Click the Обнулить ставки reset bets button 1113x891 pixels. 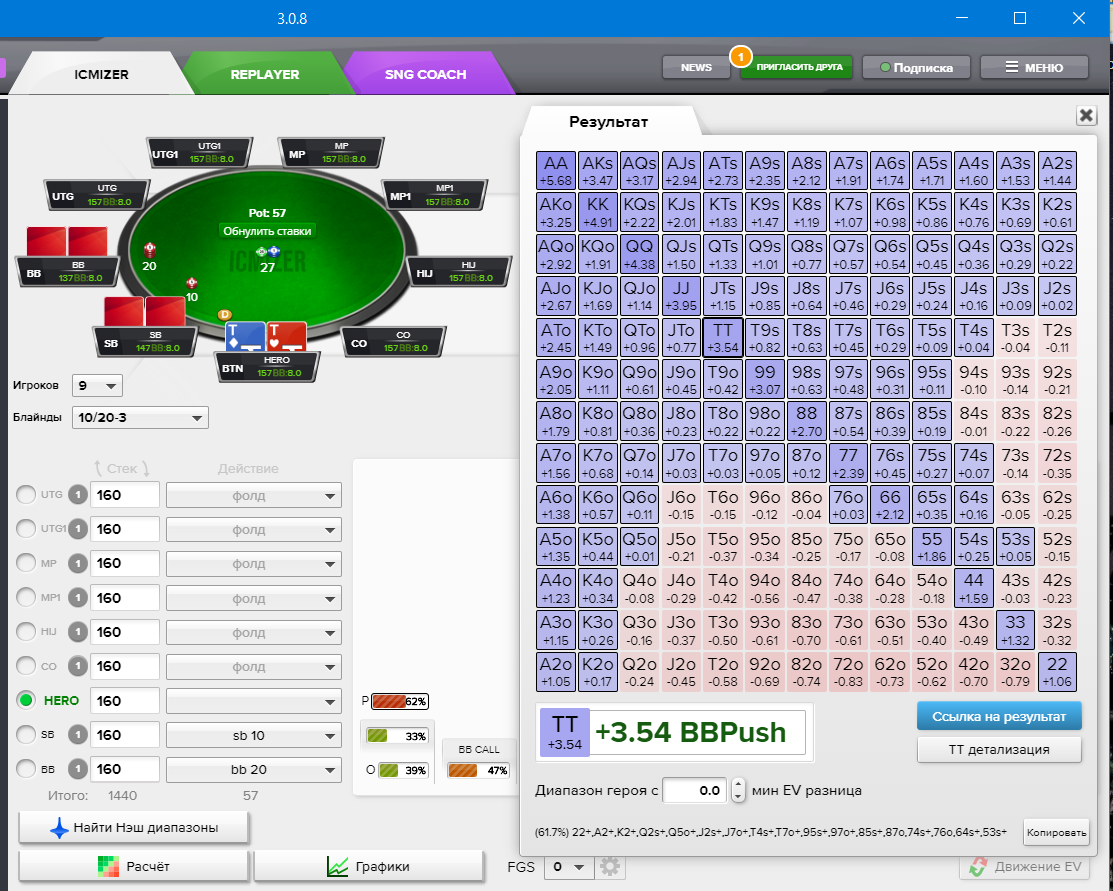[x=268, y=231]
